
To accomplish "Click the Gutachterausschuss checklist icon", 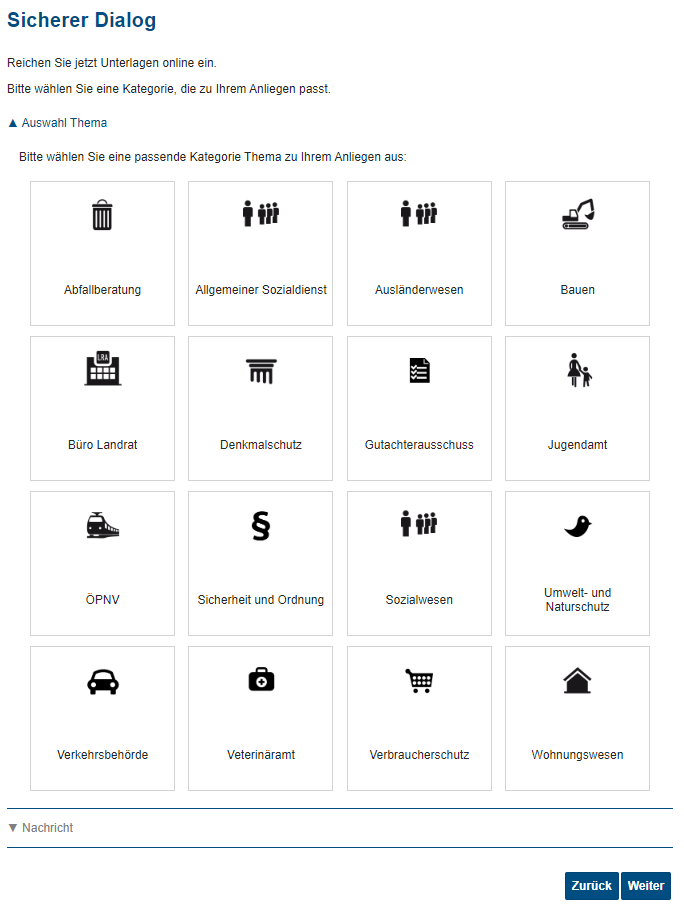I will click(419, 370).
